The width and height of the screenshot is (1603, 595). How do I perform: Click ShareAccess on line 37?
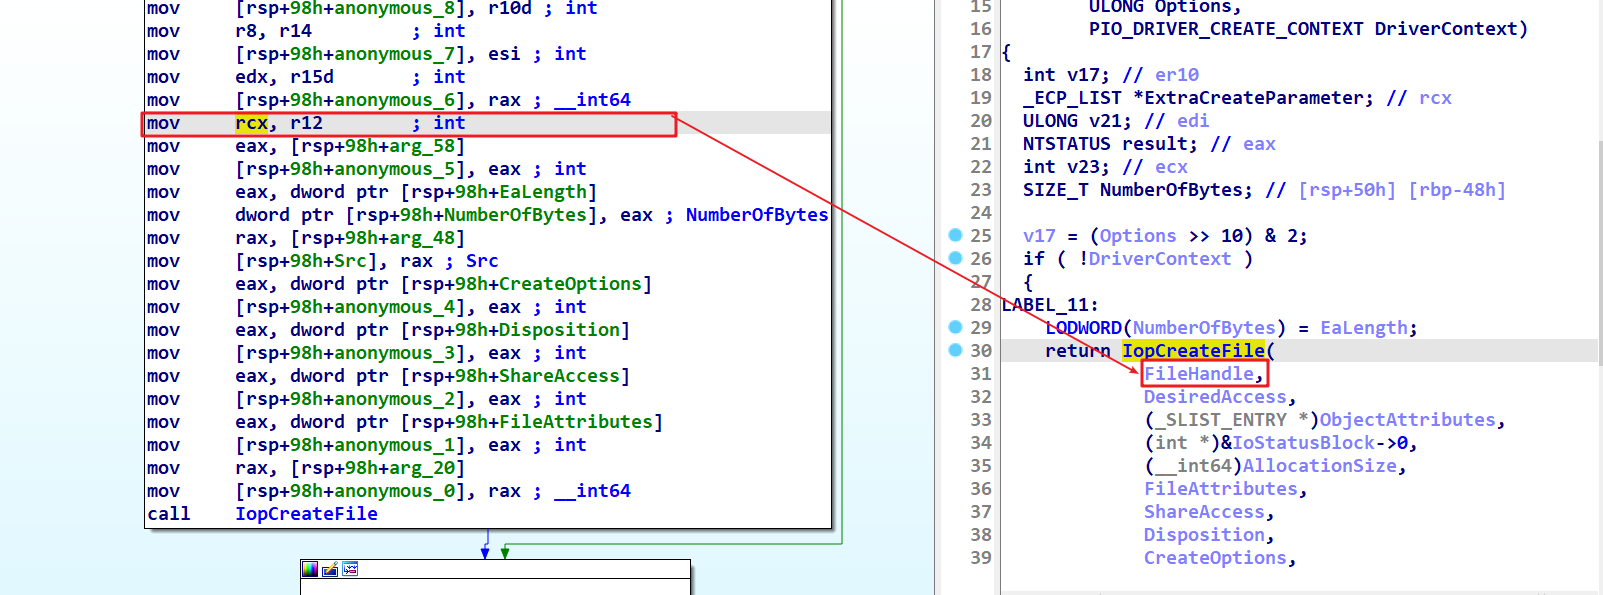(x=1204, y=512)
